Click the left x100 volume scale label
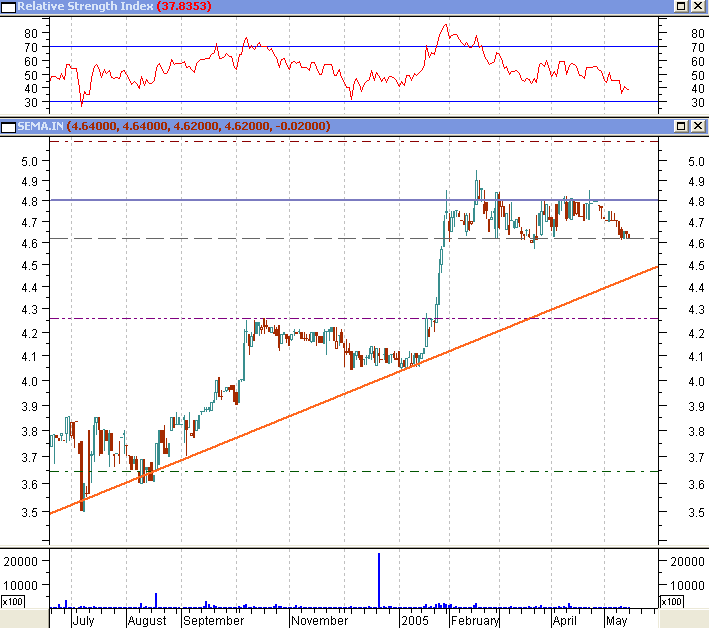Image resolution: width=709 pixels, height=628 pixels. coord(13,602)
